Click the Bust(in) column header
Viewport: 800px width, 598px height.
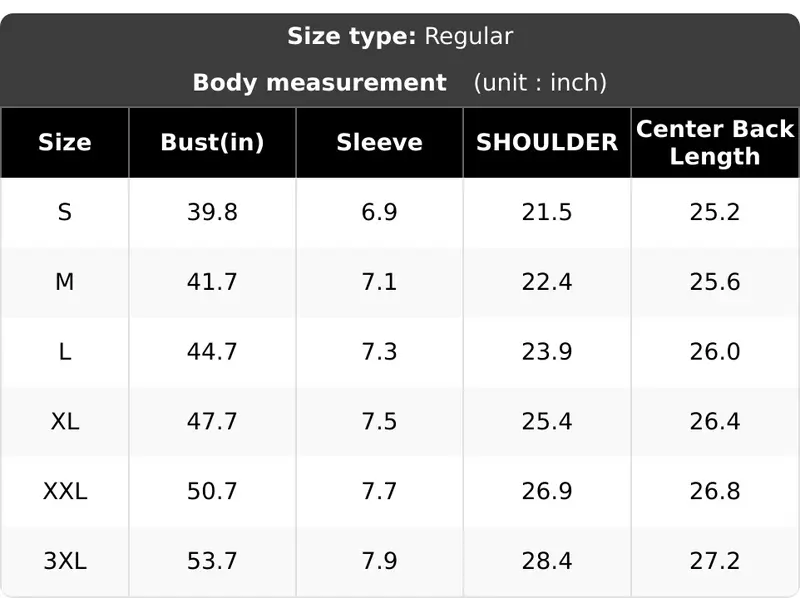[212, 142]
